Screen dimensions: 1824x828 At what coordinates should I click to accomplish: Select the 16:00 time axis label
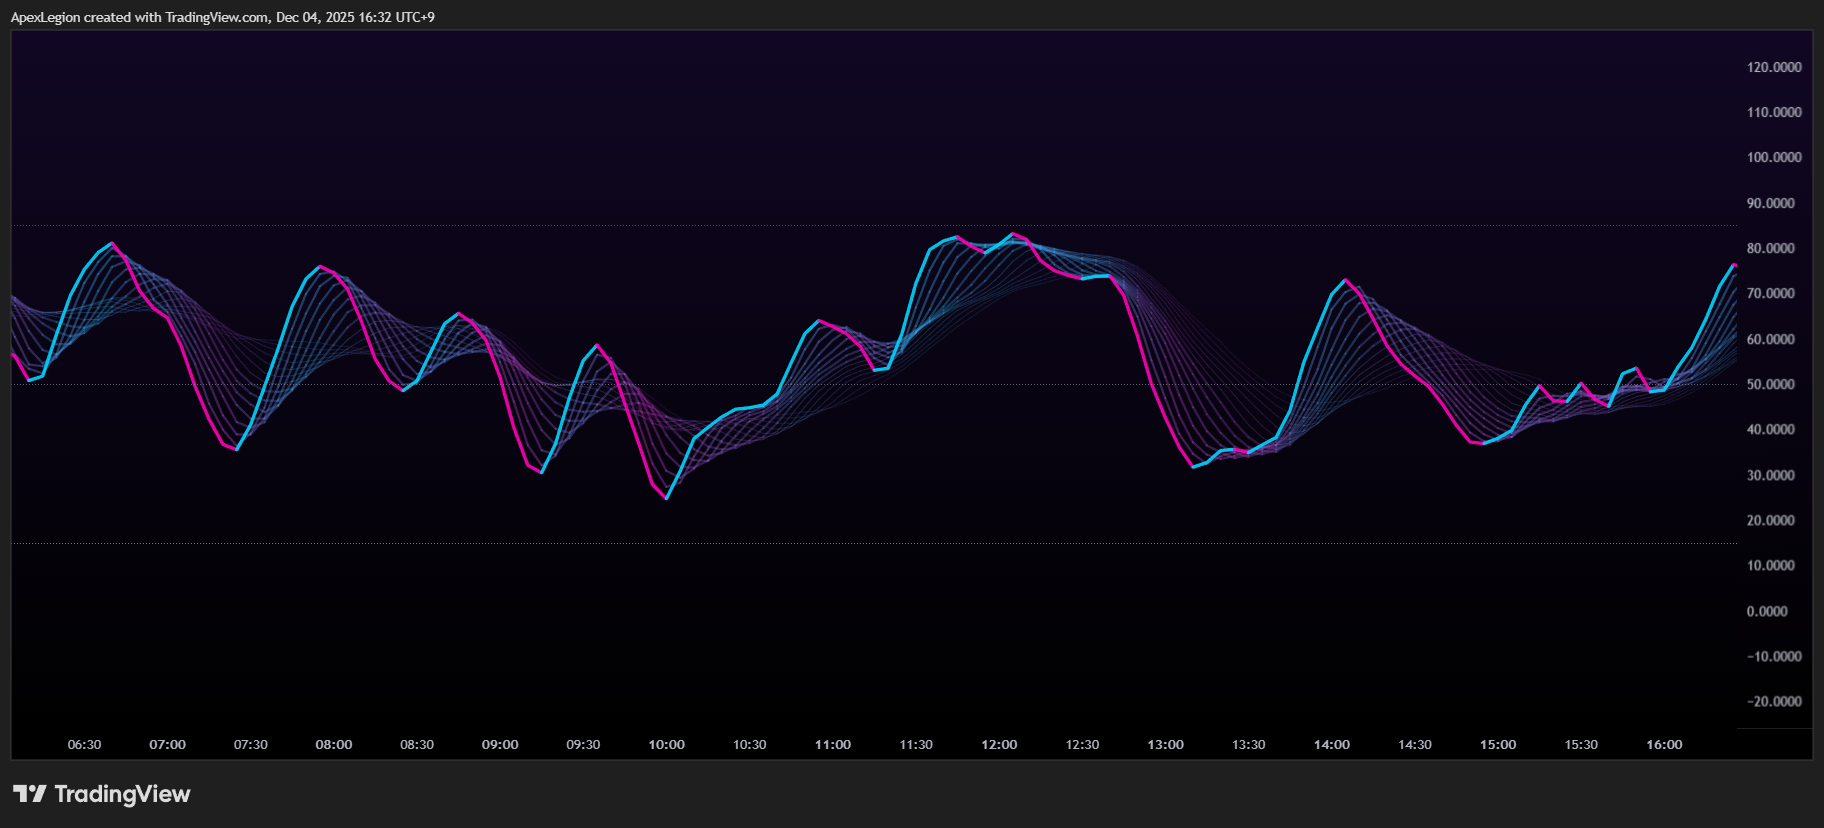point(1664,744)
